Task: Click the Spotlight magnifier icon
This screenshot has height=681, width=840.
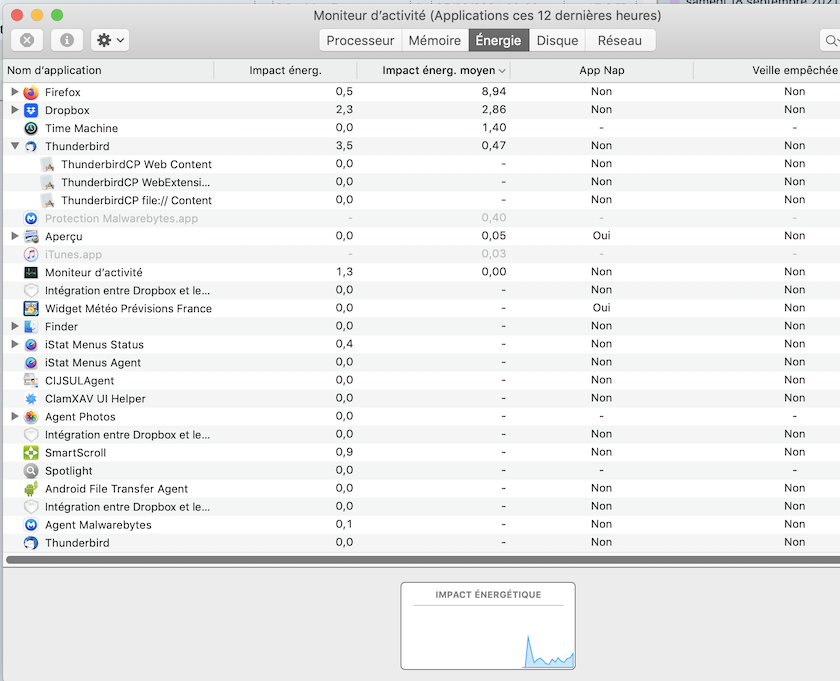Action: pos(31,470)
